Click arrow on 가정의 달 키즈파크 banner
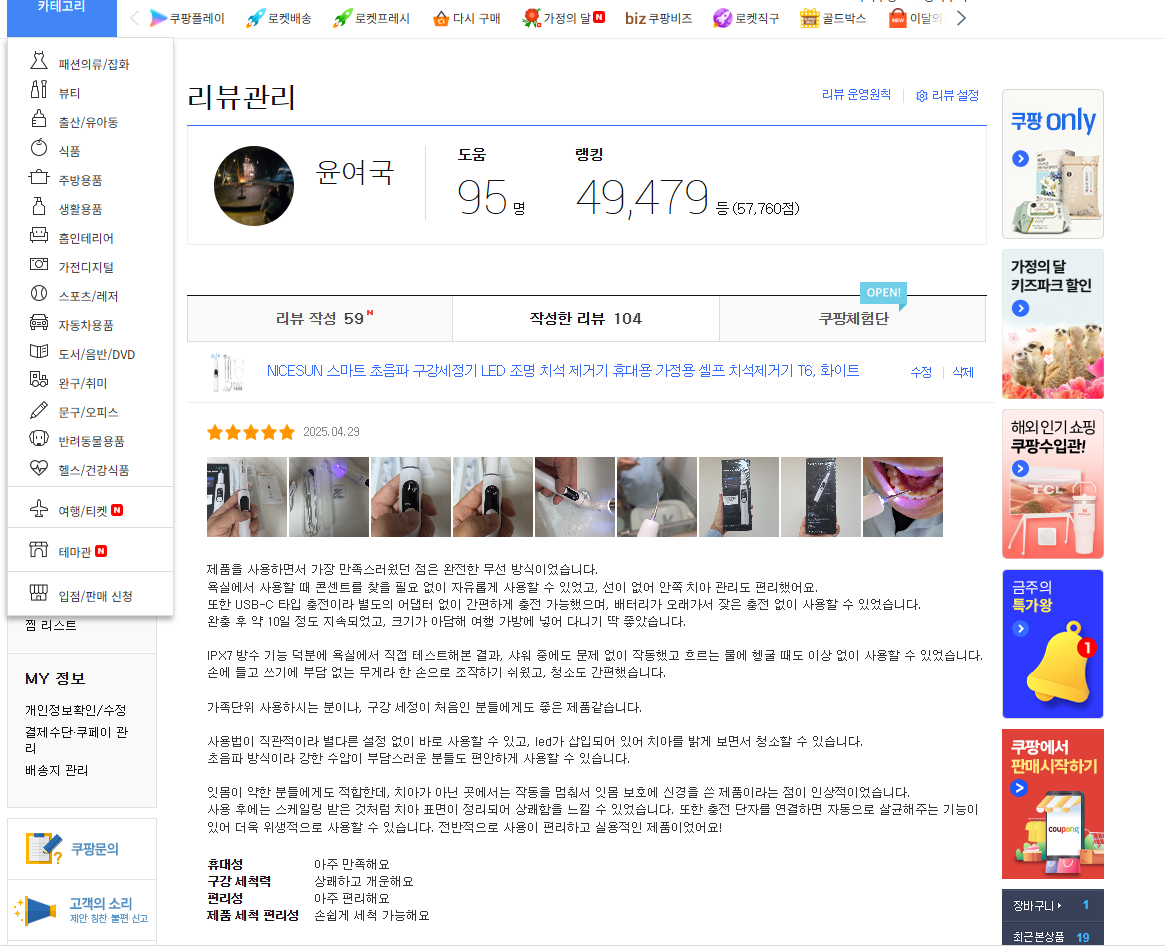Image resolution: width=1165 pixels, height=946 pixels. pos(1020,308)
